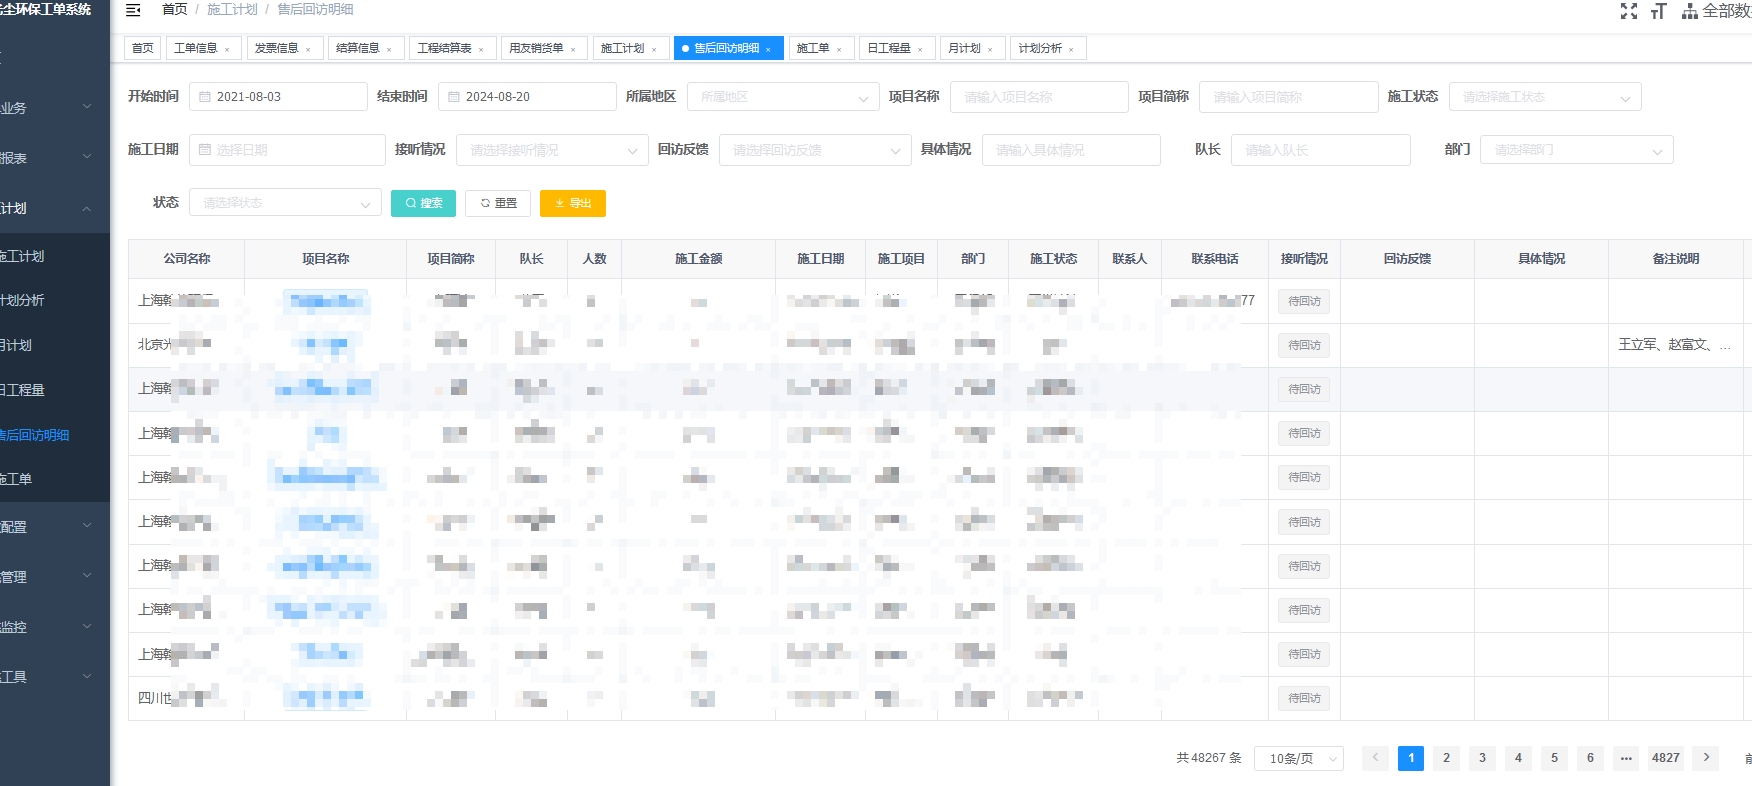1752x786 pixels.
Task: Go to page 5
Action: point(1554,758)
